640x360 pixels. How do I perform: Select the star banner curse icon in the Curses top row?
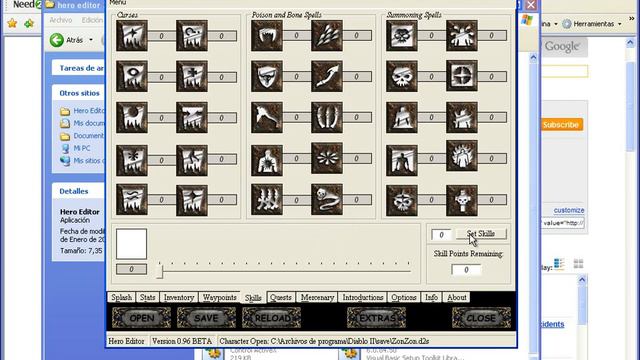click(x=132, y=36)
